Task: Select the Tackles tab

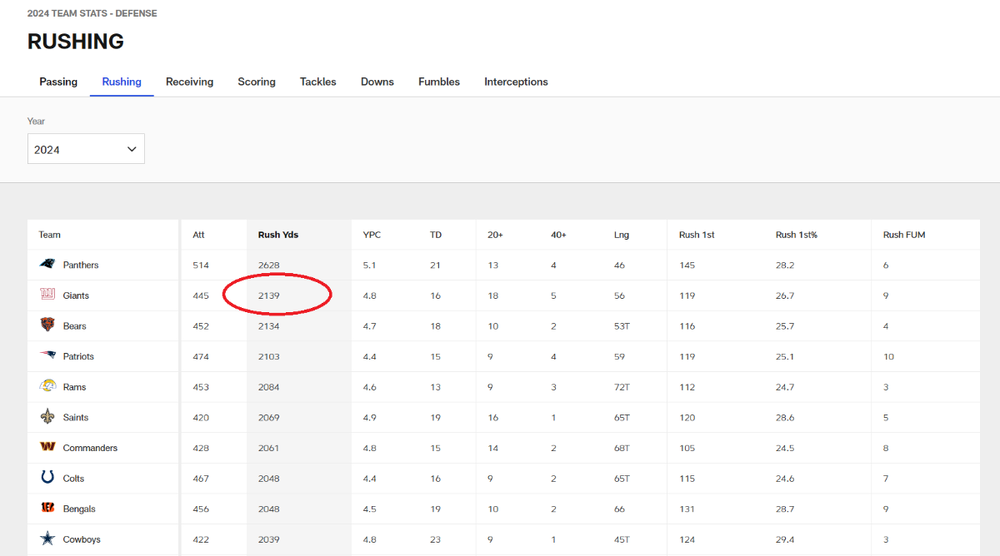Action: coord(318,82)
